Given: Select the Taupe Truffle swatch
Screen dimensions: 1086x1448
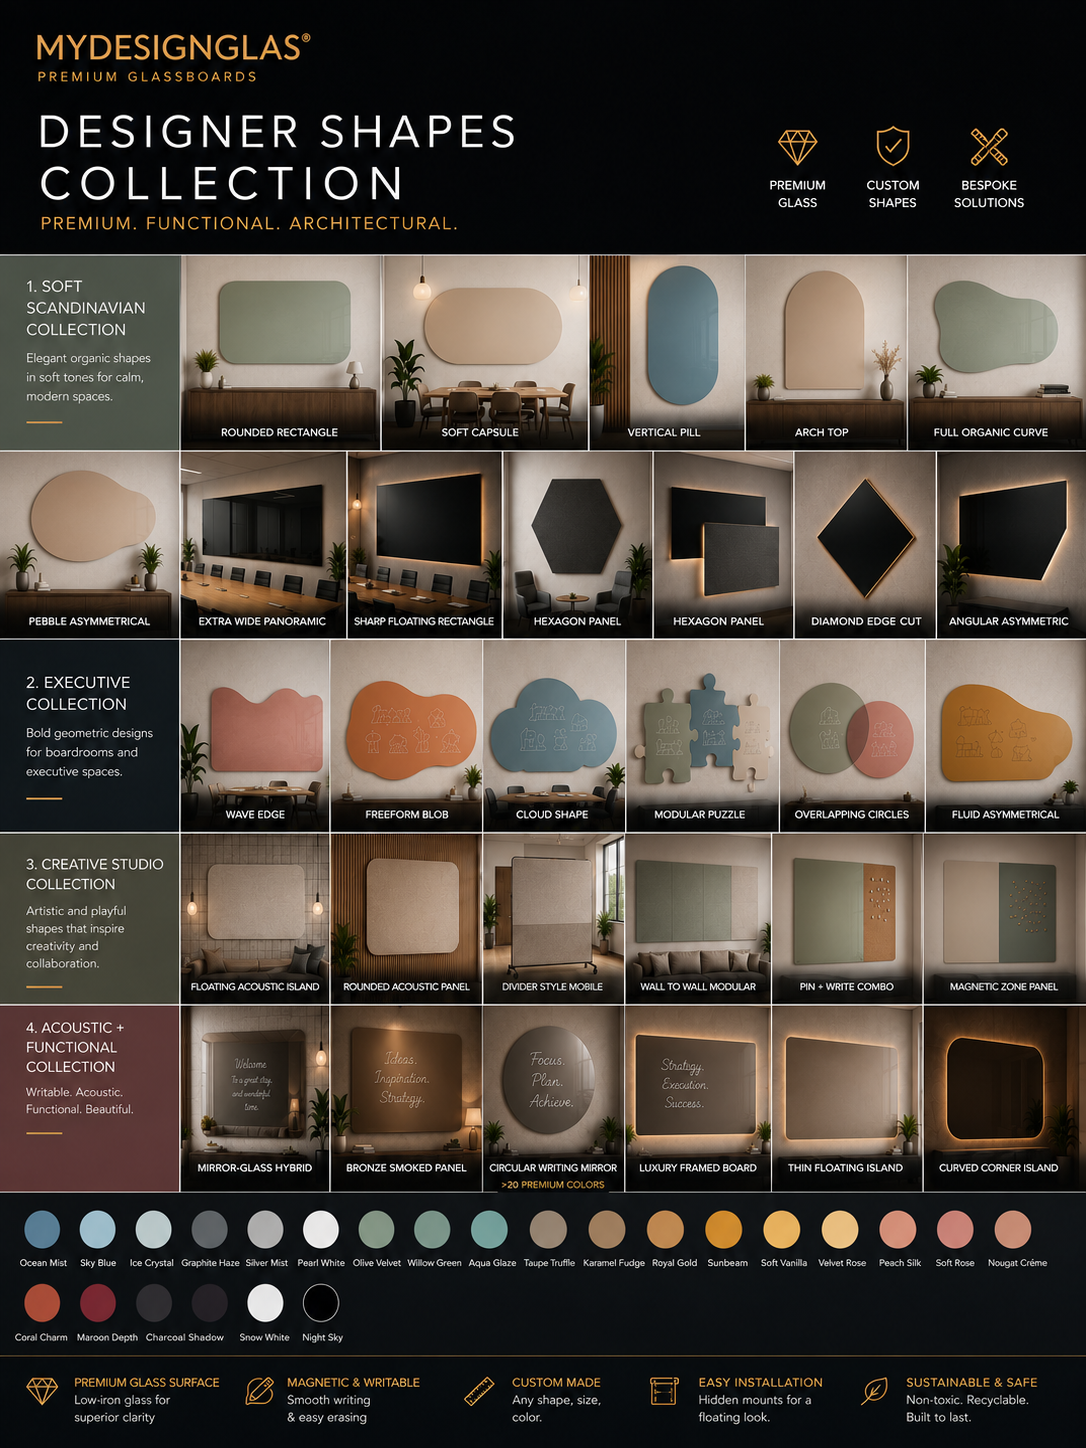Looking at the screenshot, I should pyautogui.click(x=548, y=1229).
